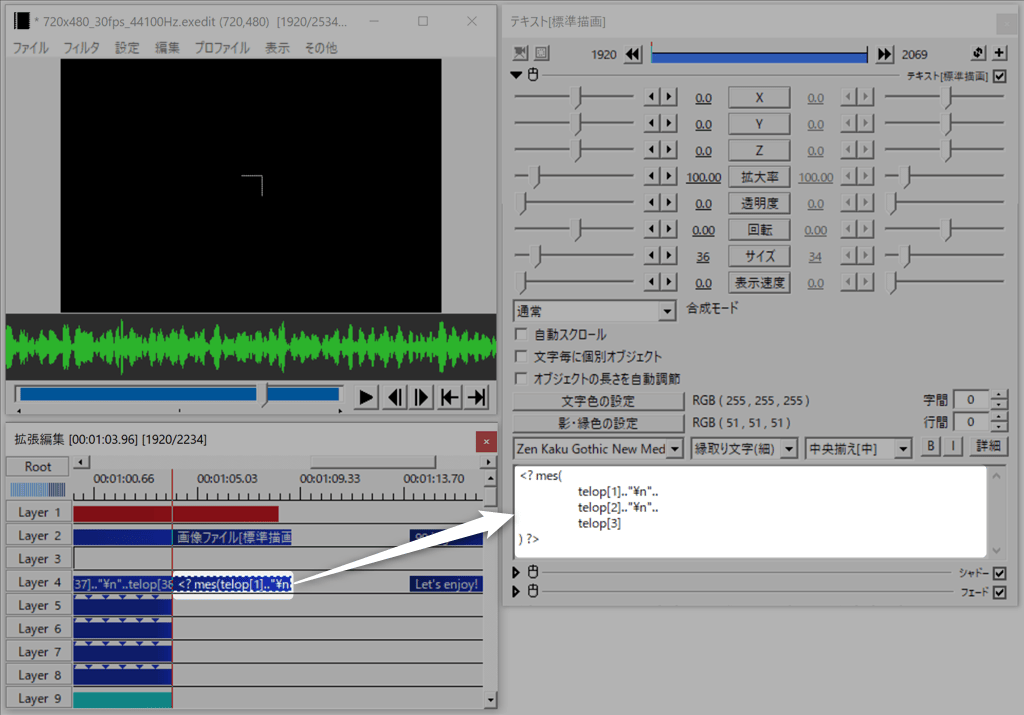Toggle bold with the B button
Image resolution: width=1024 pixels, height=715 pixels.
point(932,447)
